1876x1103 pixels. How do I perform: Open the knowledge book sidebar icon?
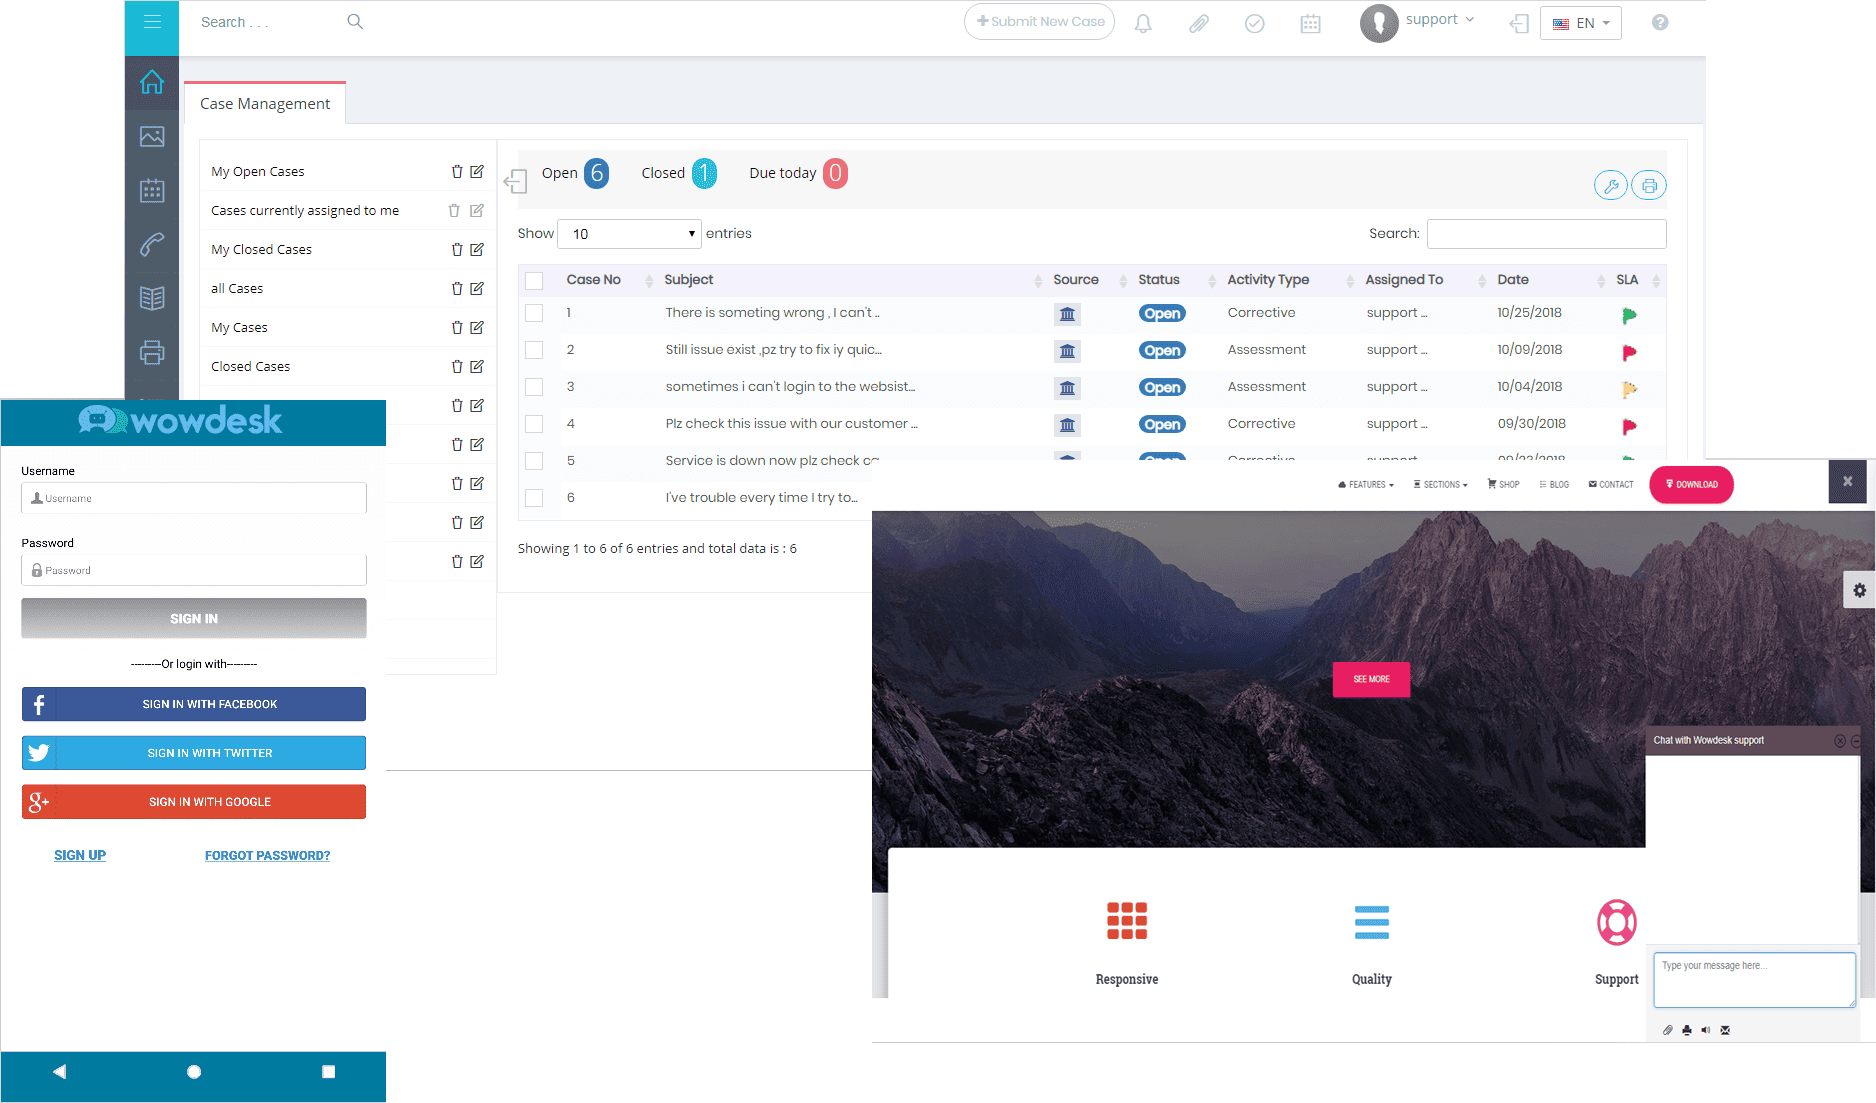click(x=152, y=298)
